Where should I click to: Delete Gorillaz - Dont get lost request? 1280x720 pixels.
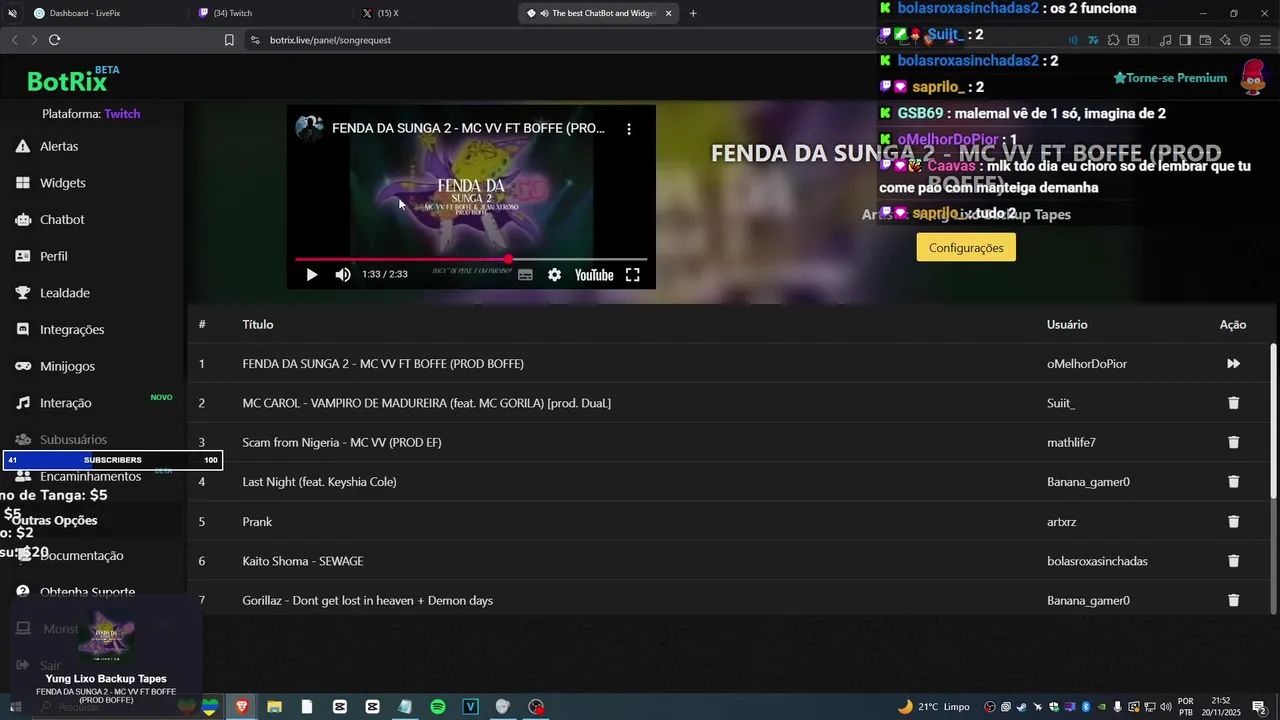[1233, 600]
